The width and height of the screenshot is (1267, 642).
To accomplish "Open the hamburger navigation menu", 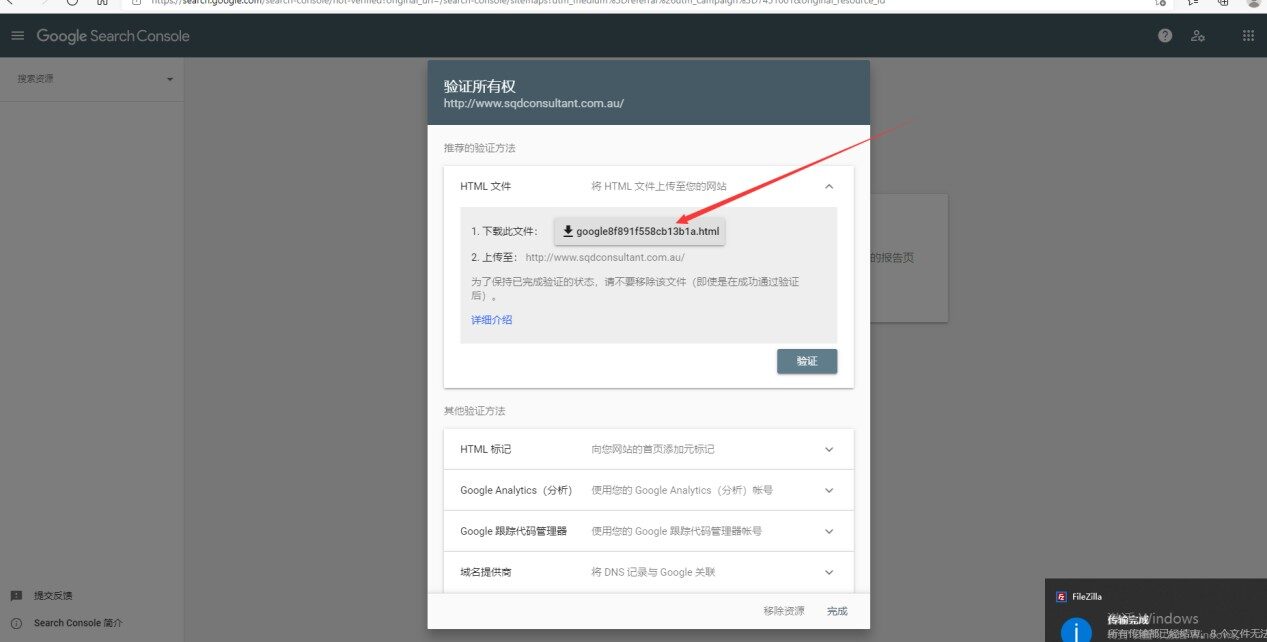I will (x=17, y=36).
